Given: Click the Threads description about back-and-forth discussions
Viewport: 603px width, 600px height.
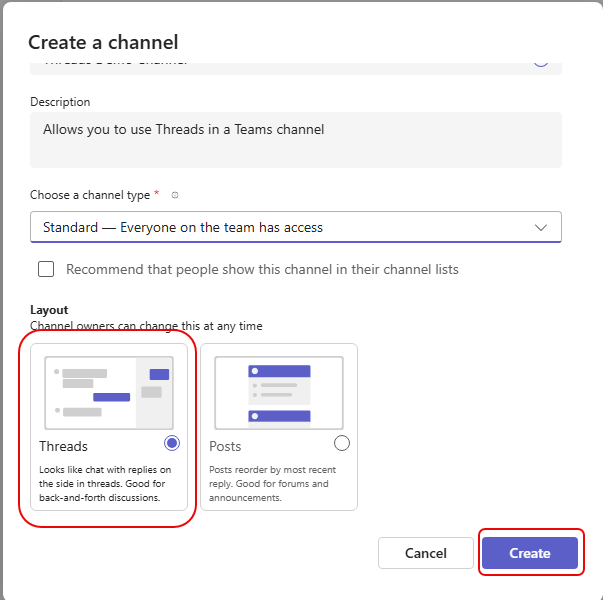Looking at the screenshot, I should click(105, 484).
